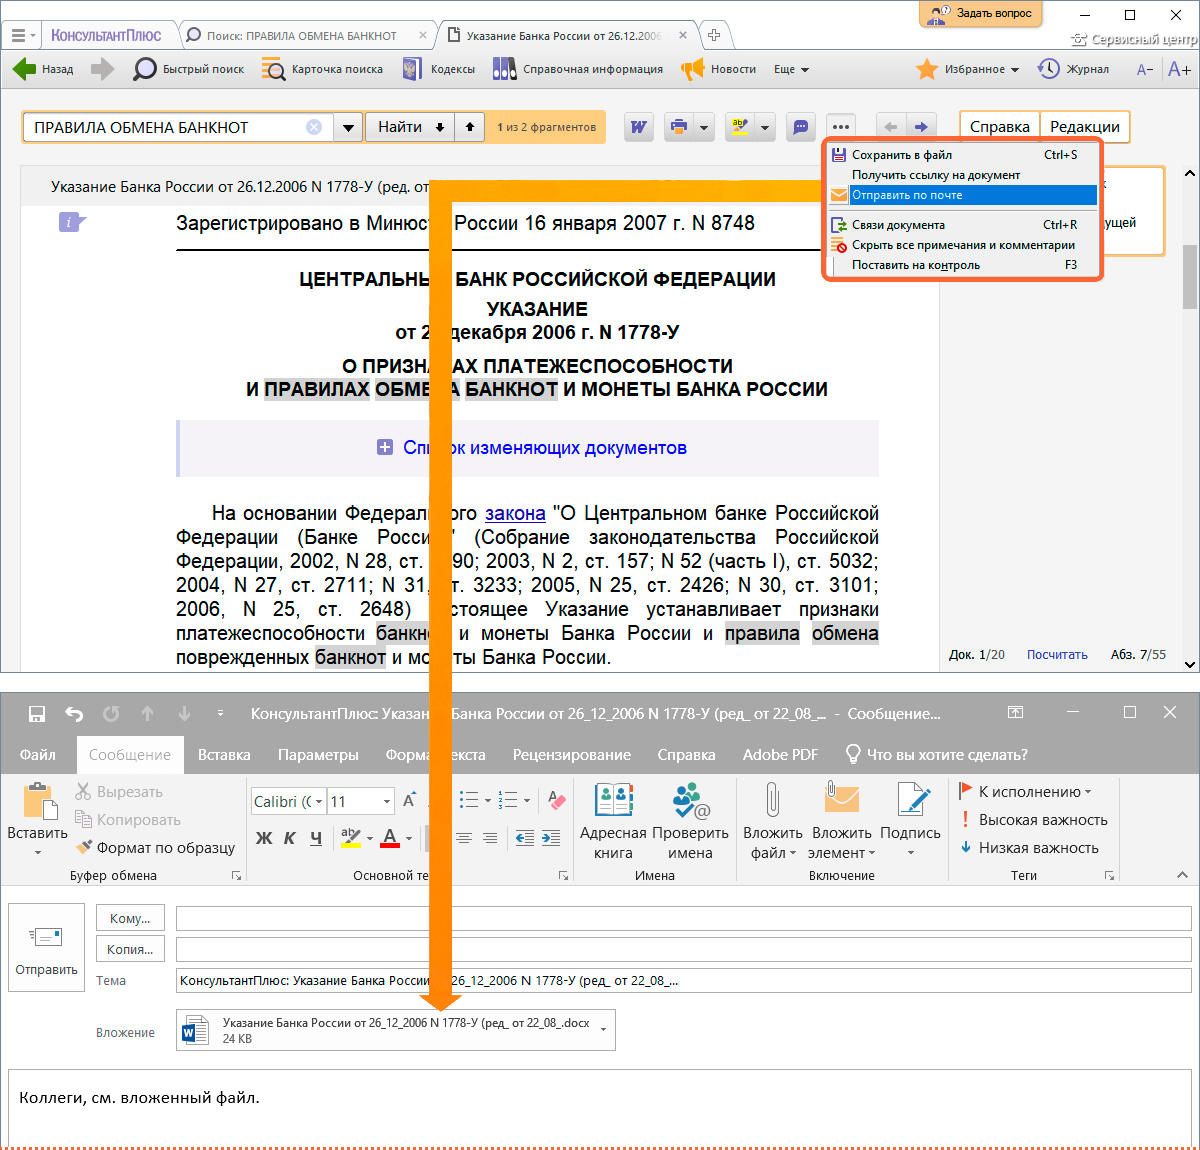Screen dimensions: 1200x1150
Task: Open the Журнал history clock
Action: [x=1073, y=69]
